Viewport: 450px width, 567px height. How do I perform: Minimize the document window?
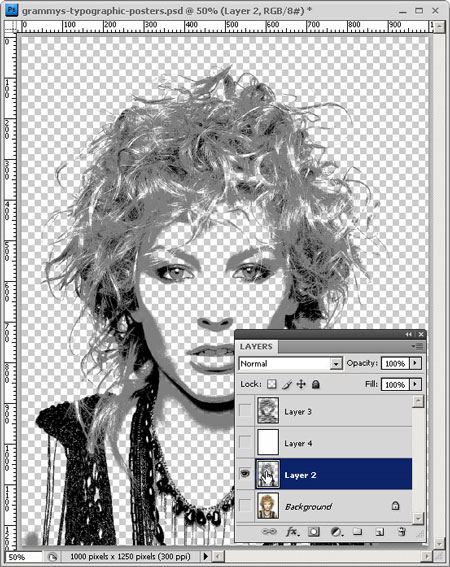[402, 11]
